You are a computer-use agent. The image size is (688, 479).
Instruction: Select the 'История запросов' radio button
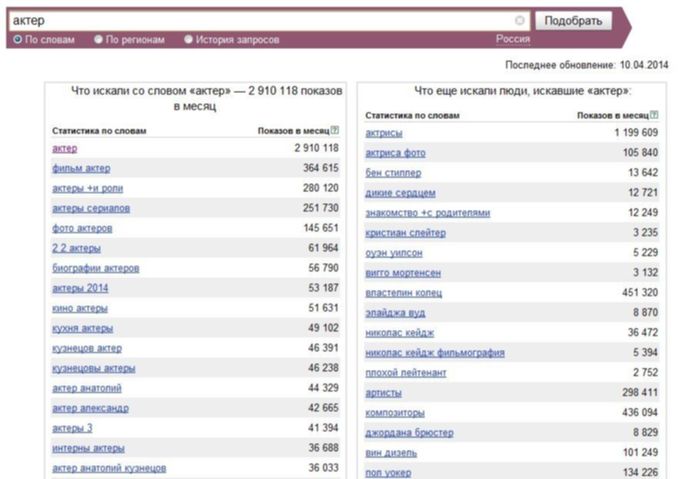[188, 39]
